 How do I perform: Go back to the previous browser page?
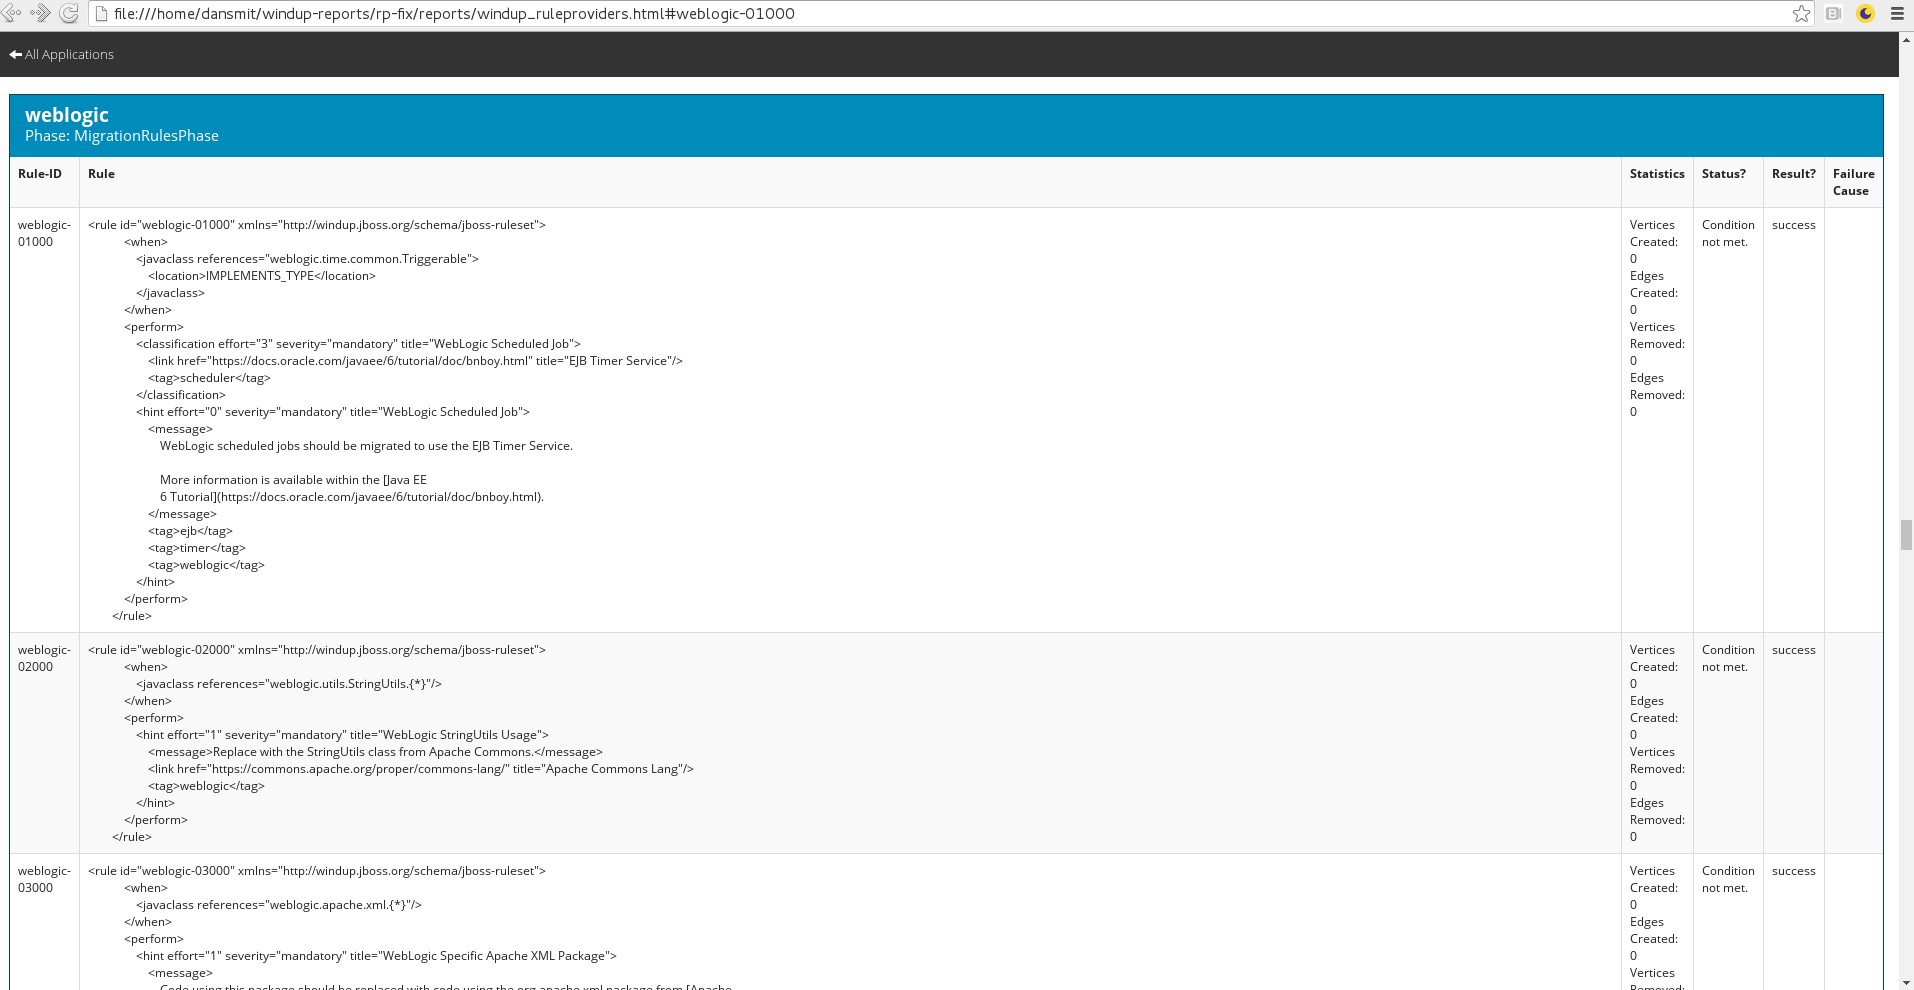click(x=12, y=13)
